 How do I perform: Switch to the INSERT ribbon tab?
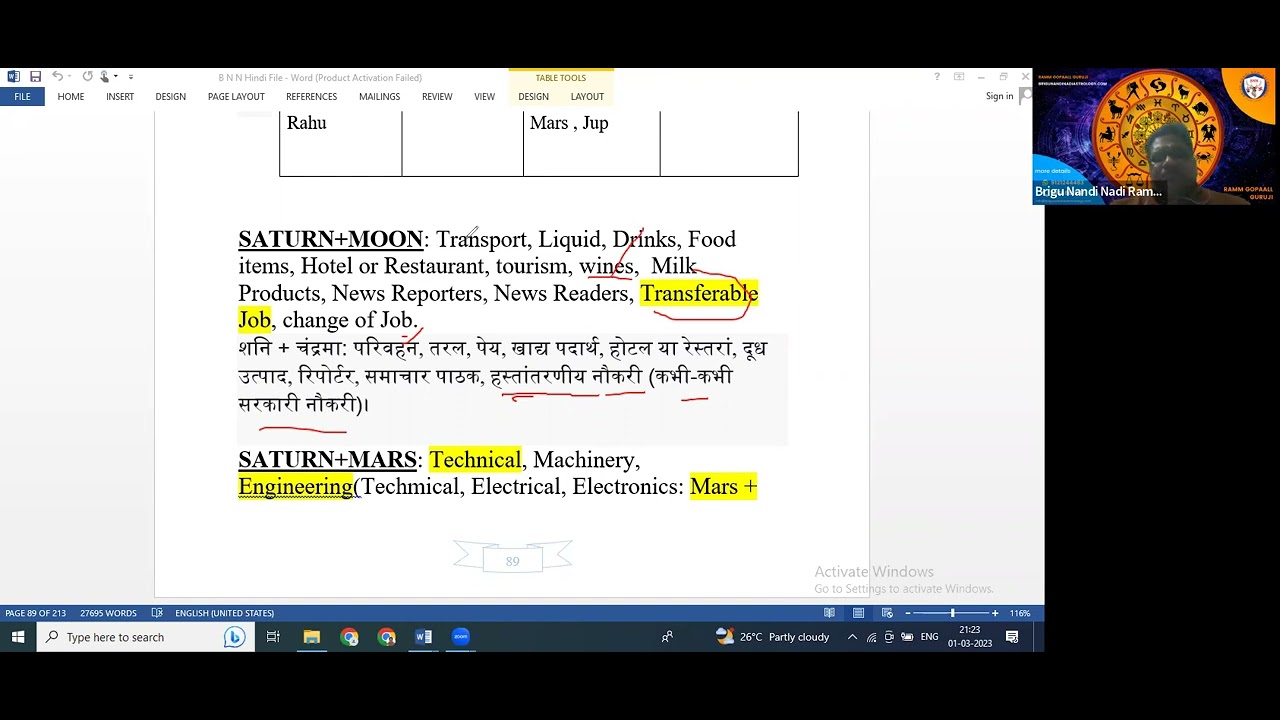coord(120,97)
